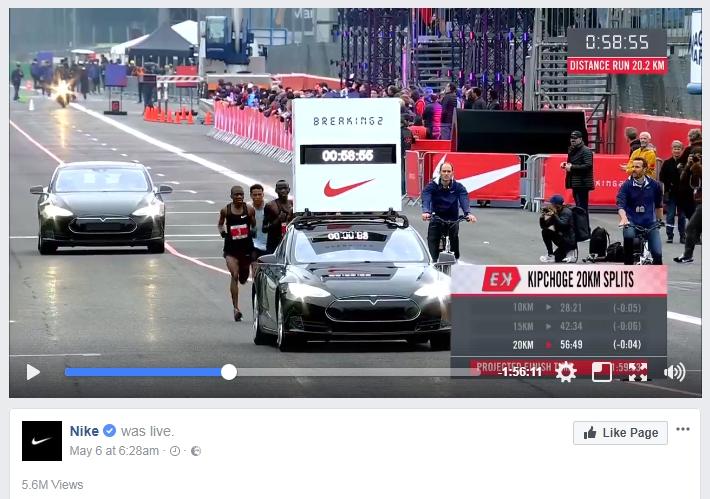Screen dimensions: 710x499
Task: Click the 15KM 42:34 split row
Action: [559, 326]
